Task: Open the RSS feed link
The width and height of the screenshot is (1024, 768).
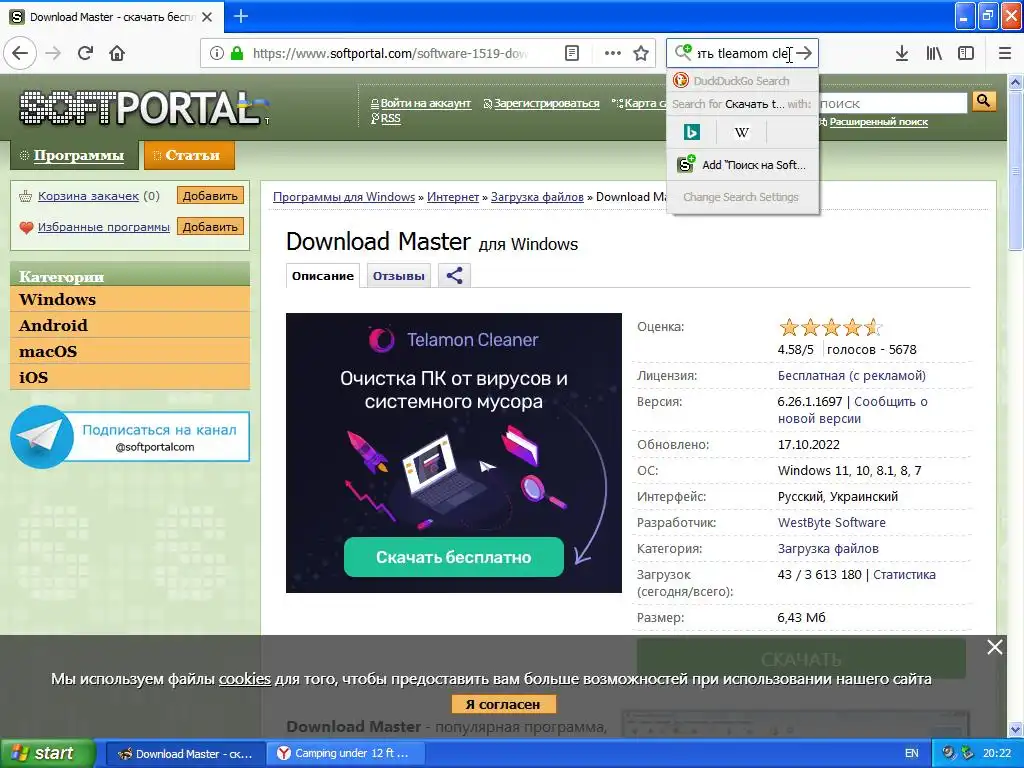Action: pyautogui.click(x=390, y=118)
